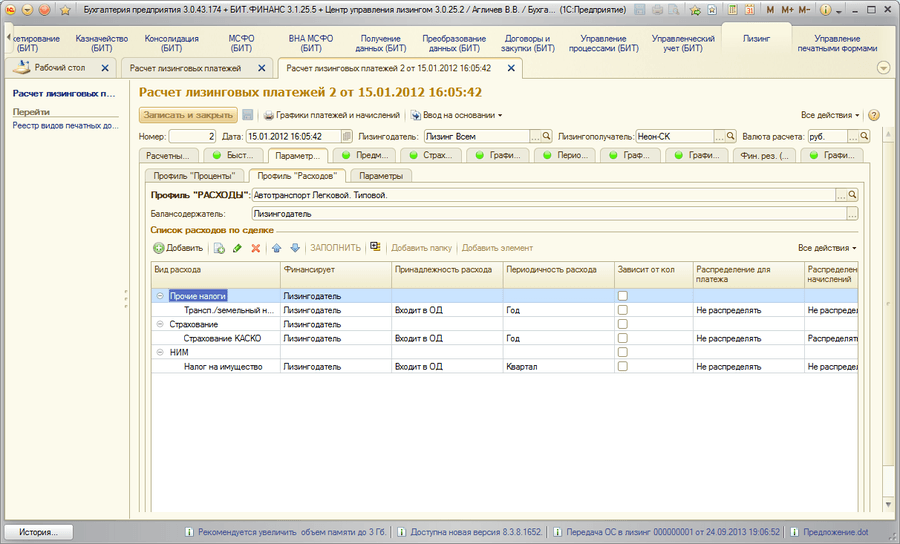The image size is (900, 544).
Task: Move row down with blue down arrow
Action: [x=295, y=248]
